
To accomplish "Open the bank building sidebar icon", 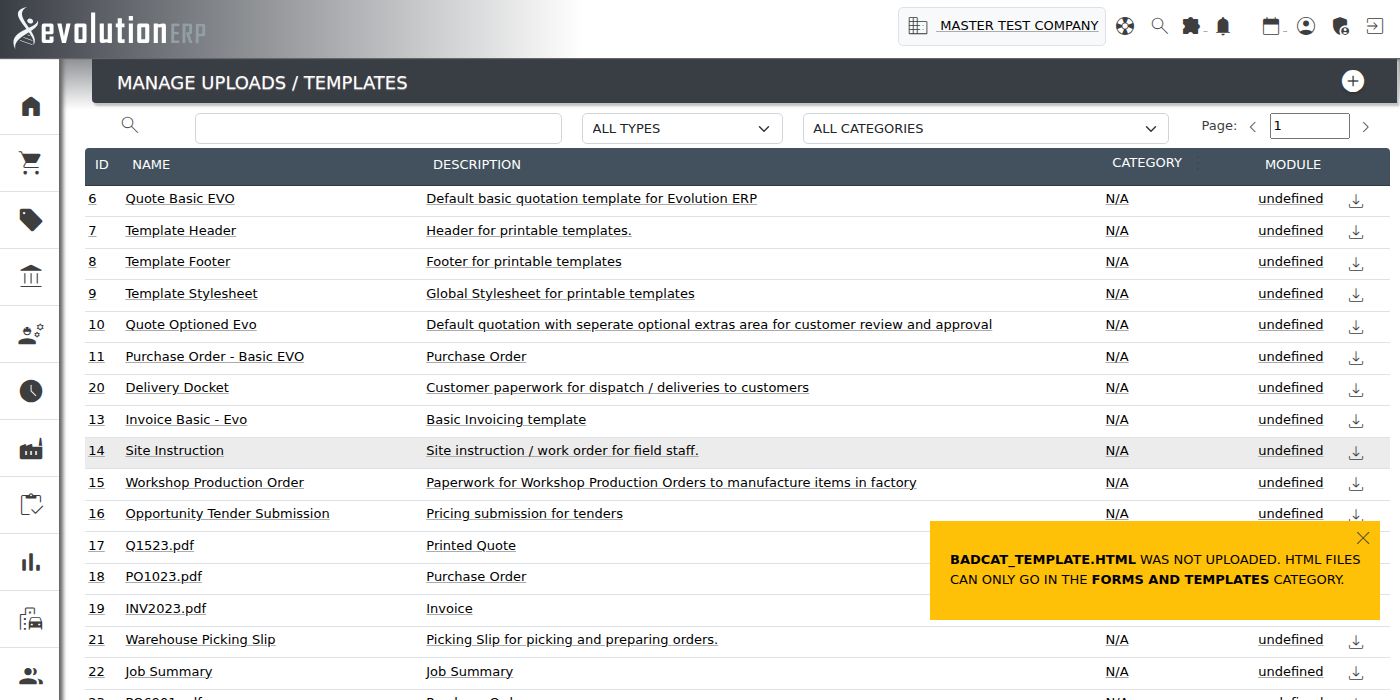I will 31,277.
